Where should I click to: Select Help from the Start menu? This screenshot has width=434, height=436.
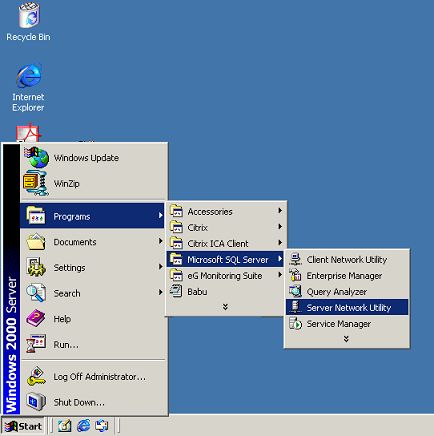93,318
